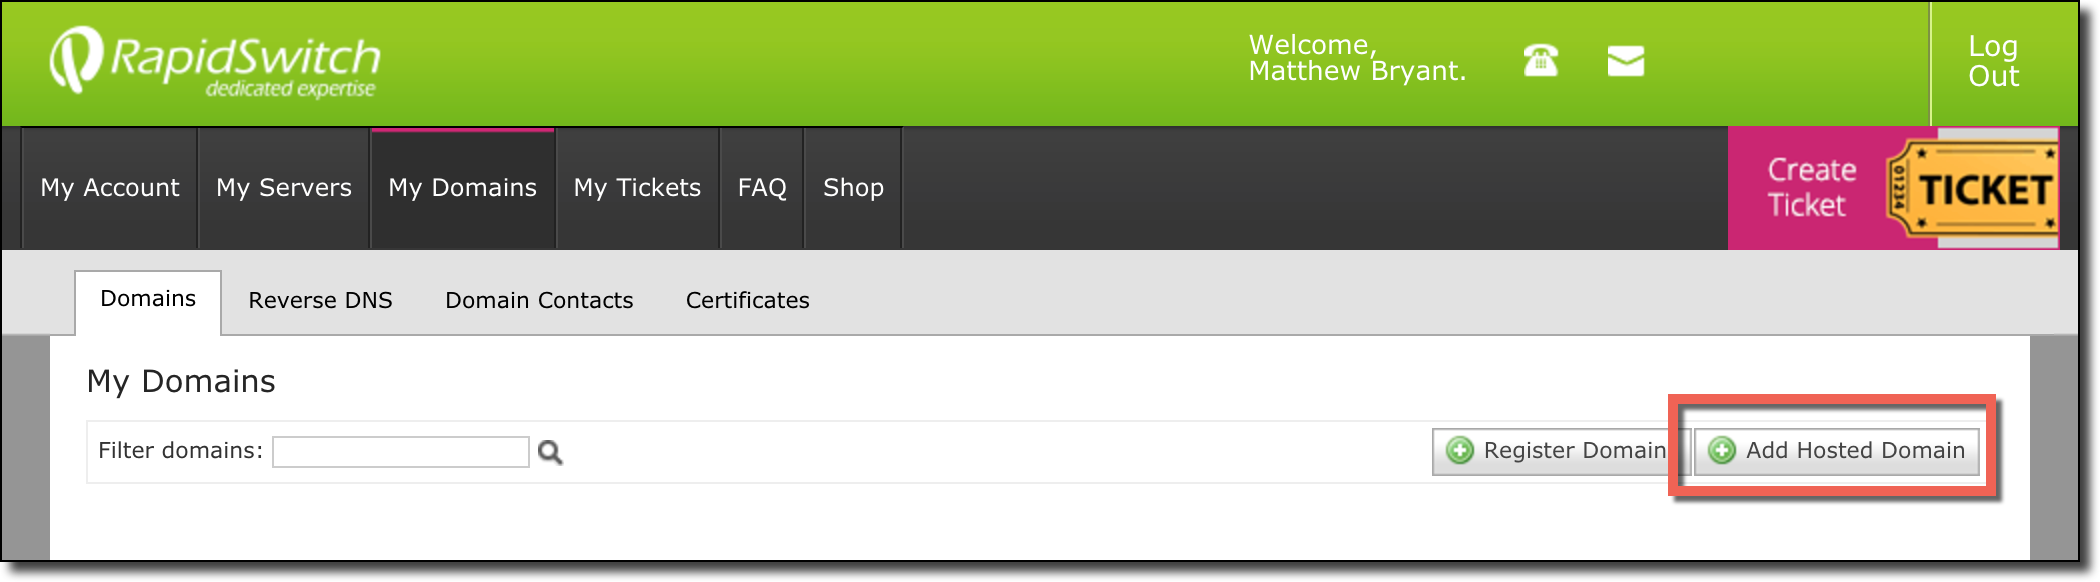
Task: Click the yellow TICKET graphic
Action: [x=1972, y=187]
